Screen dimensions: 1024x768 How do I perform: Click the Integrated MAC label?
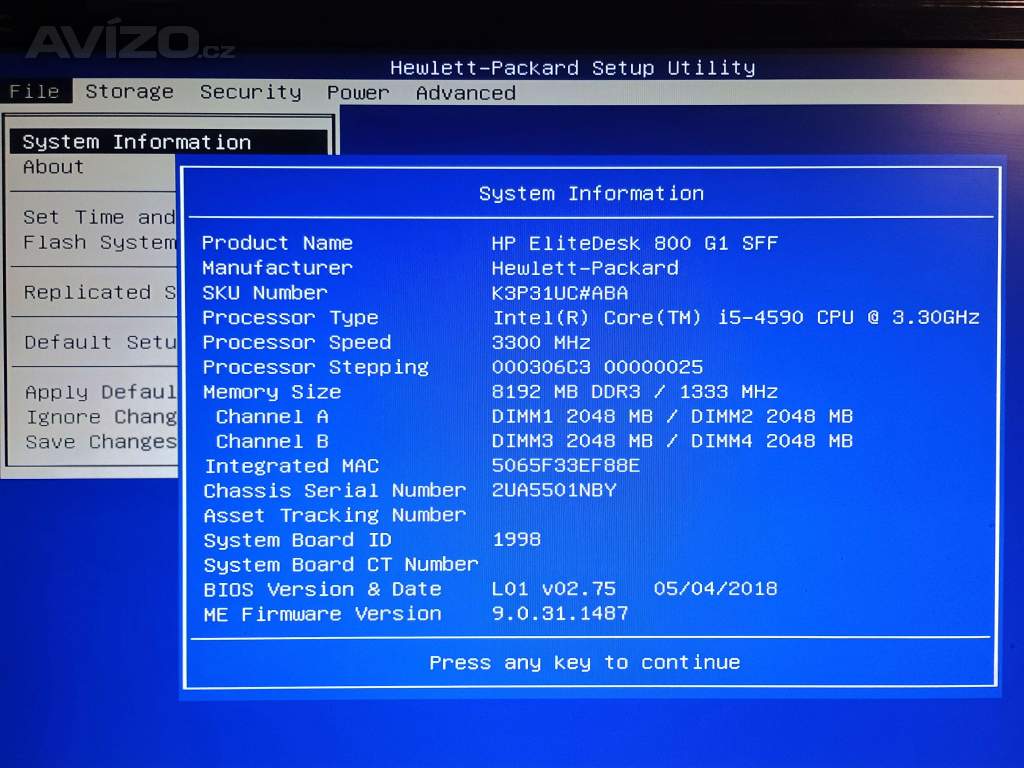[291, 466]
